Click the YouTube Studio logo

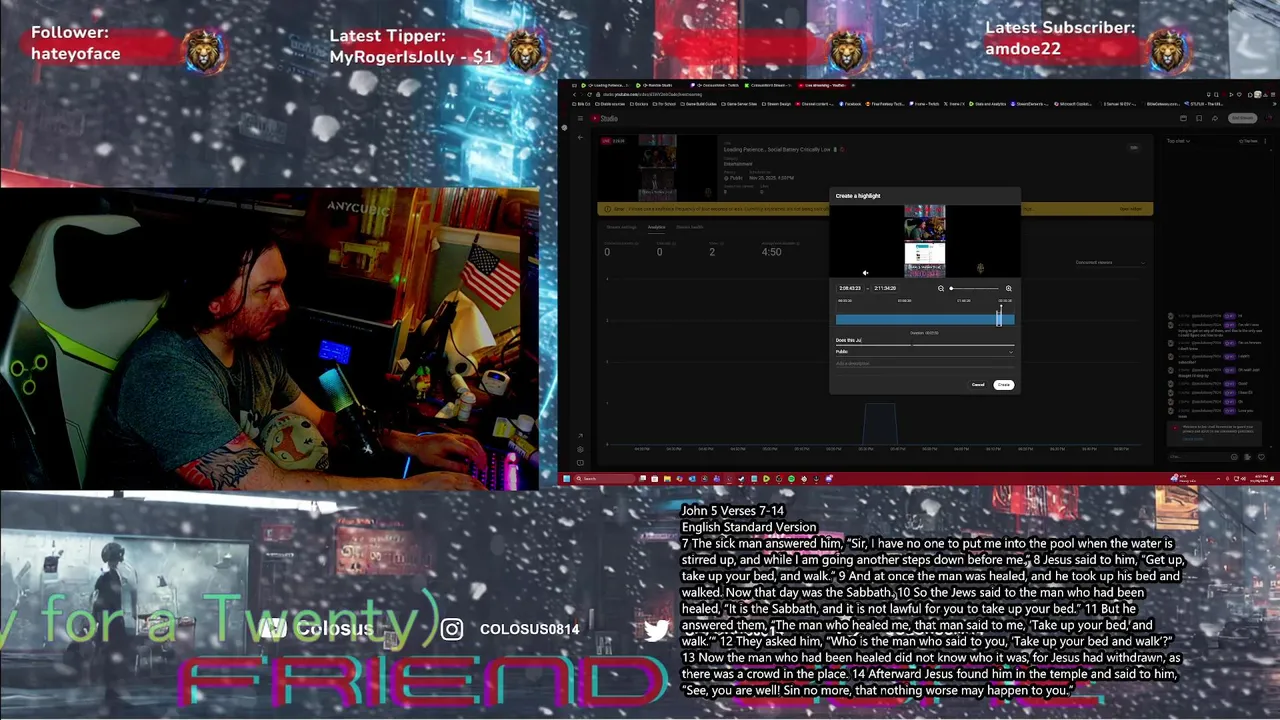coord(604,118)
